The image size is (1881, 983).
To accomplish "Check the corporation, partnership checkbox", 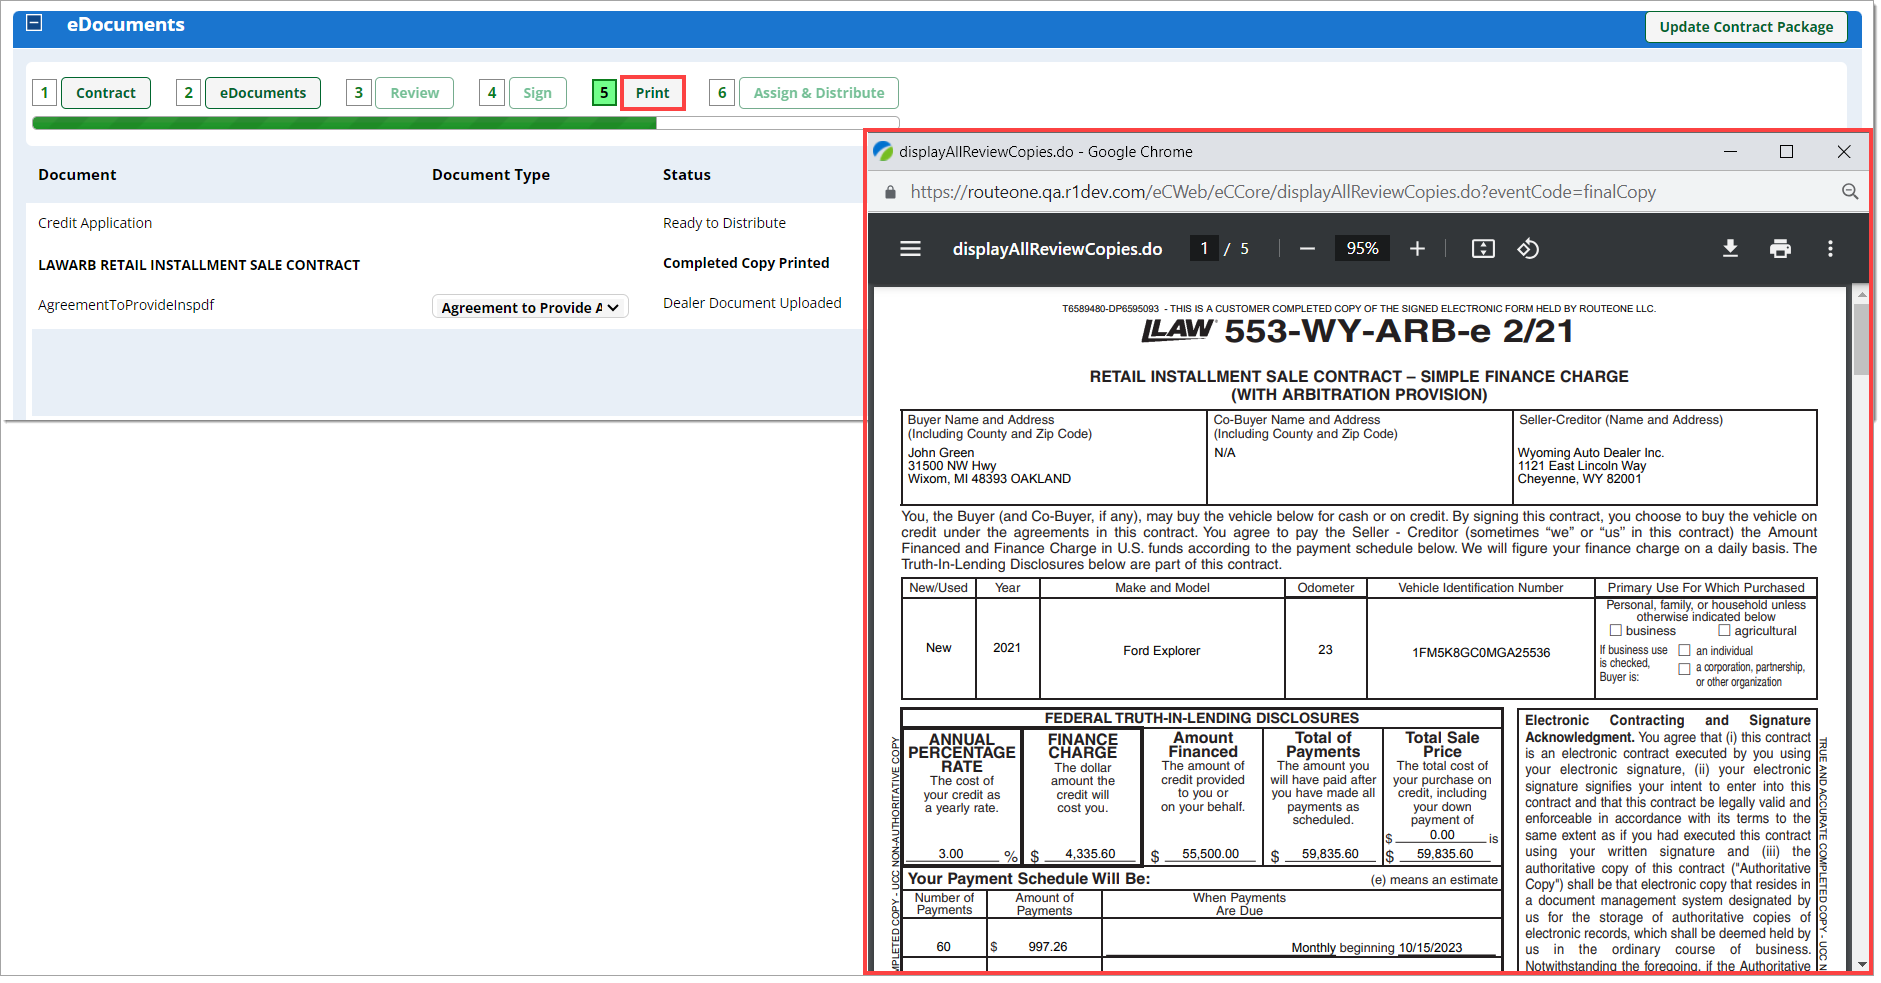I will pyautogui.click(x=1684, y=668).
